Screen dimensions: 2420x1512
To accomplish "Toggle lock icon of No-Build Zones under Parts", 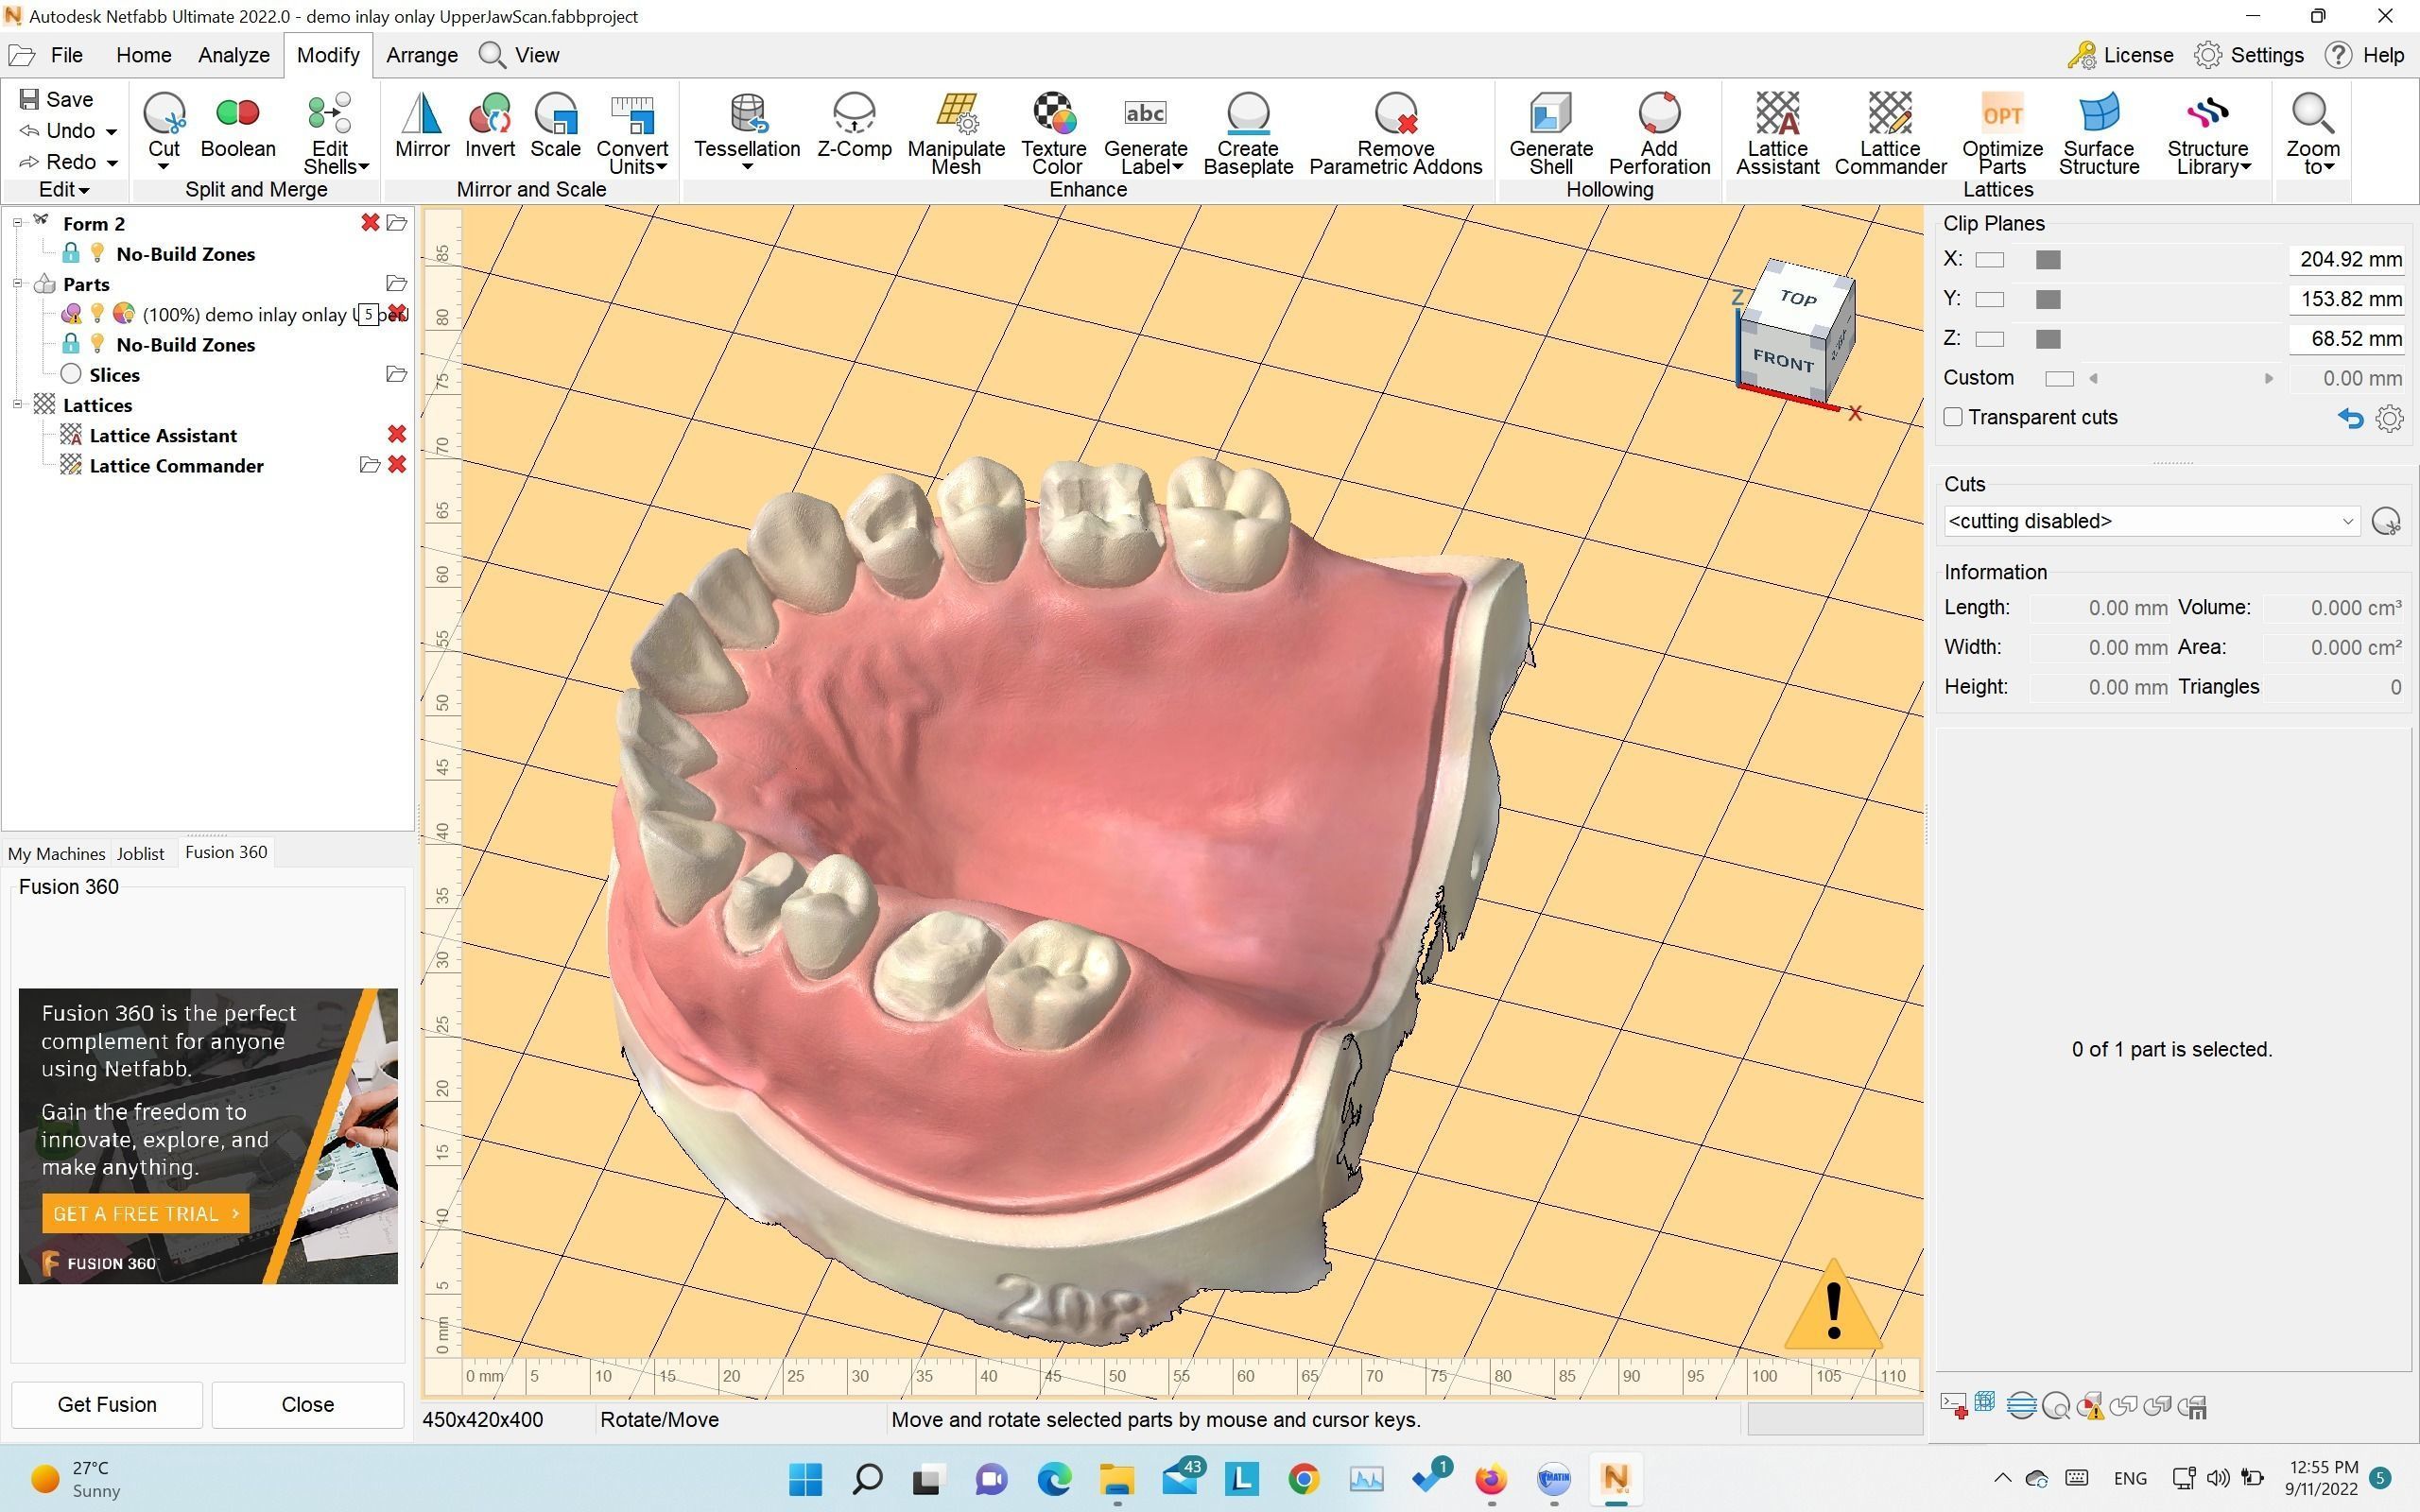I will point(71,343).
